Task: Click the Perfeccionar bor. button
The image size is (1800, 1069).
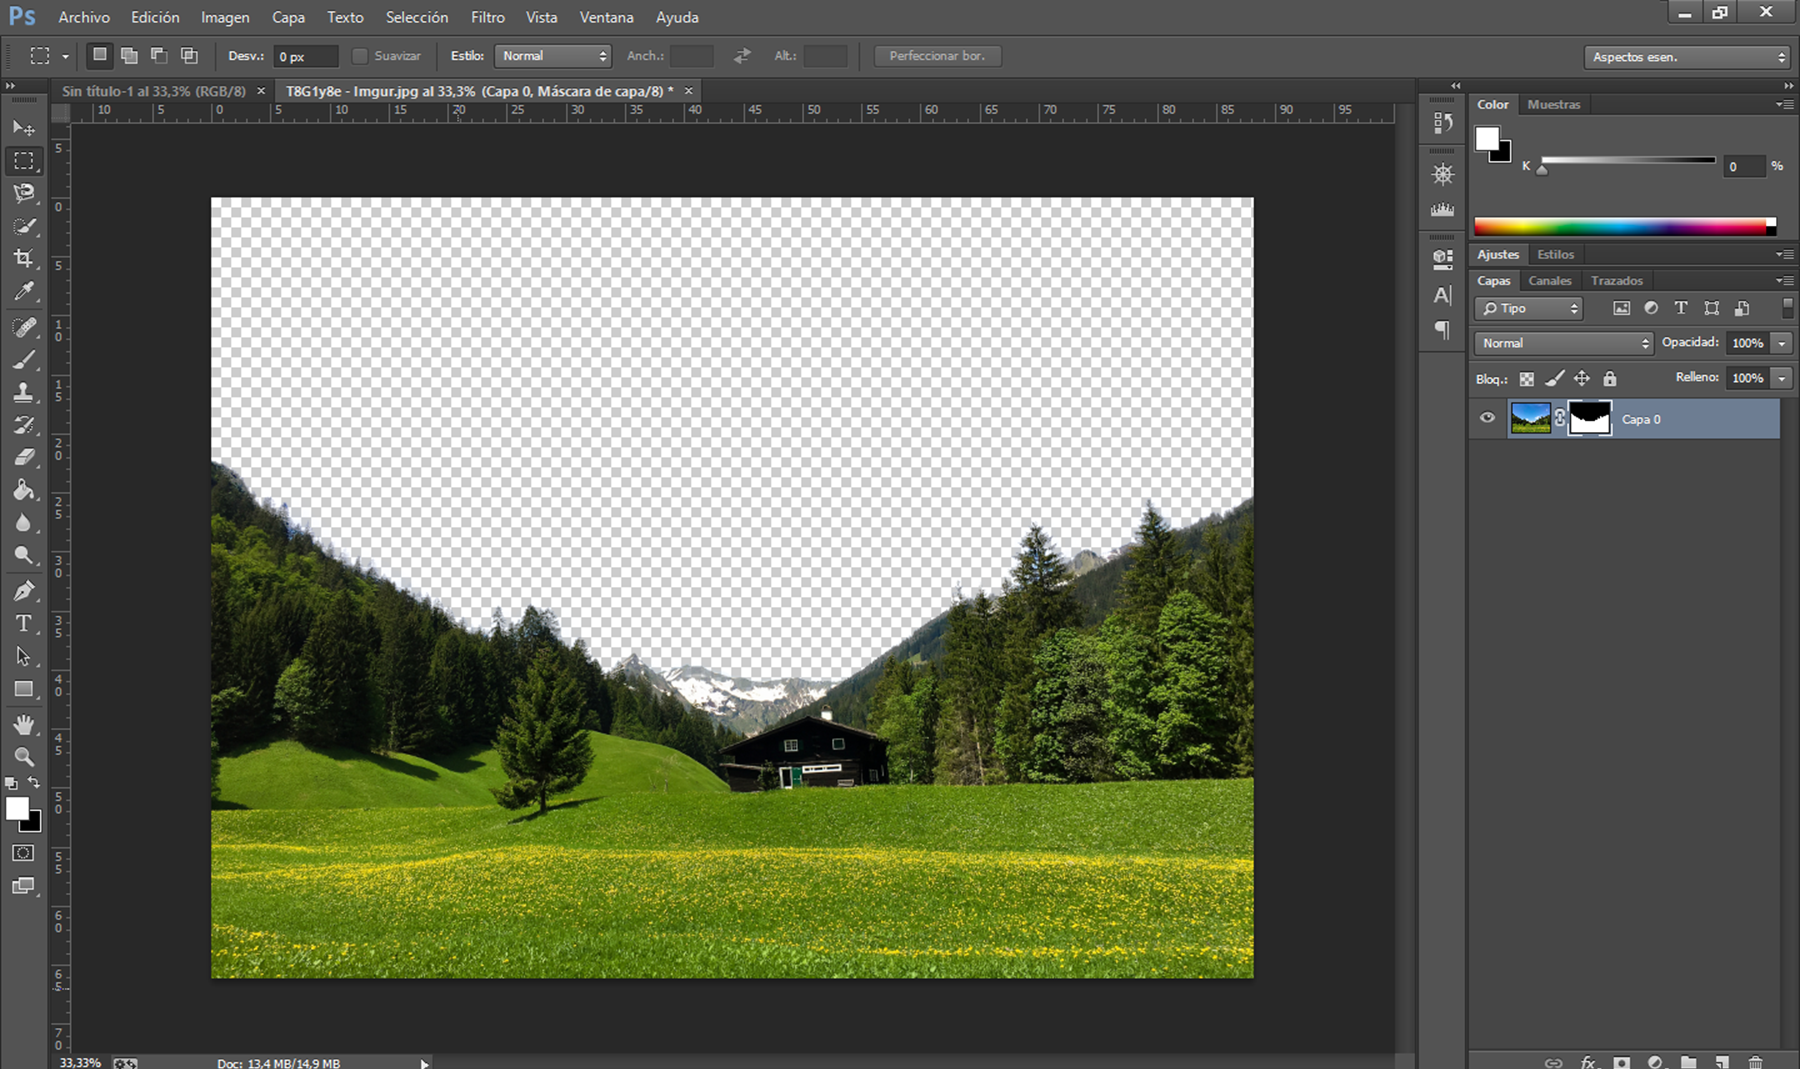Action: click(x=938, y=56)
